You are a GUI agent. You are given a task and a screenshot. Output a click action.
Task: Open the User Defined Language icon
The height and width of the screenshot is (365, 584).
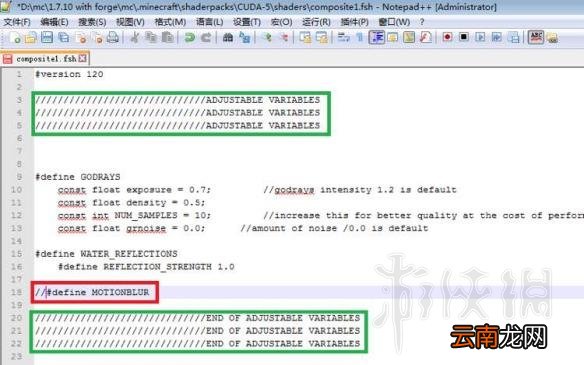point(393,37)
